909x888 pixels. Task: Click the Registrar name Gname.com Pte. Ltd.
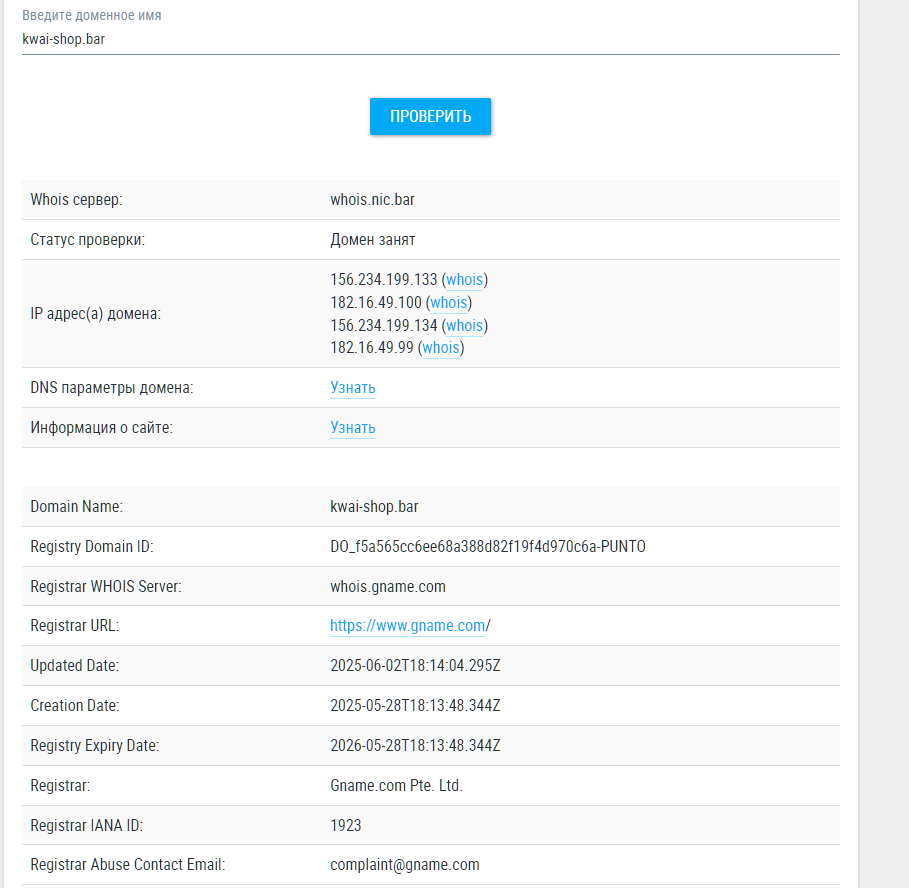398,785
